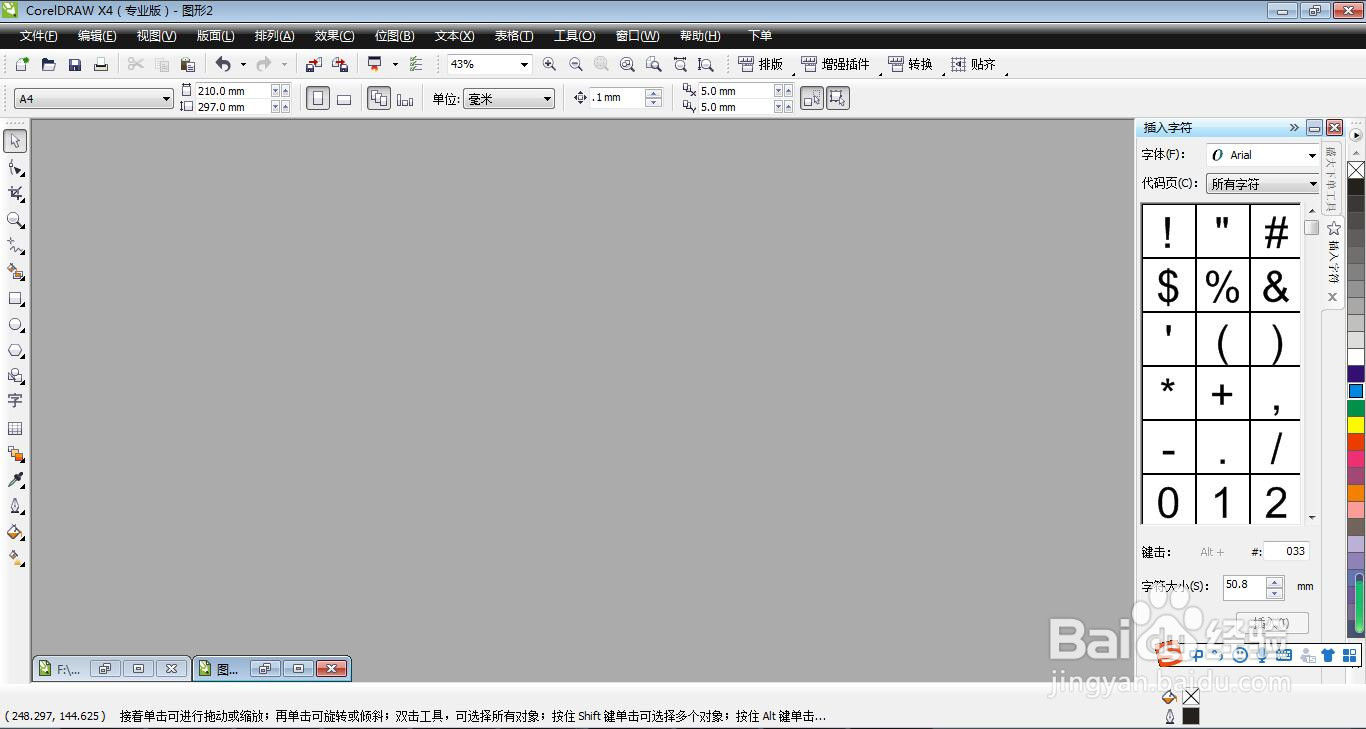
Task: Set page to landscape orientation
Action: point(344,98)
